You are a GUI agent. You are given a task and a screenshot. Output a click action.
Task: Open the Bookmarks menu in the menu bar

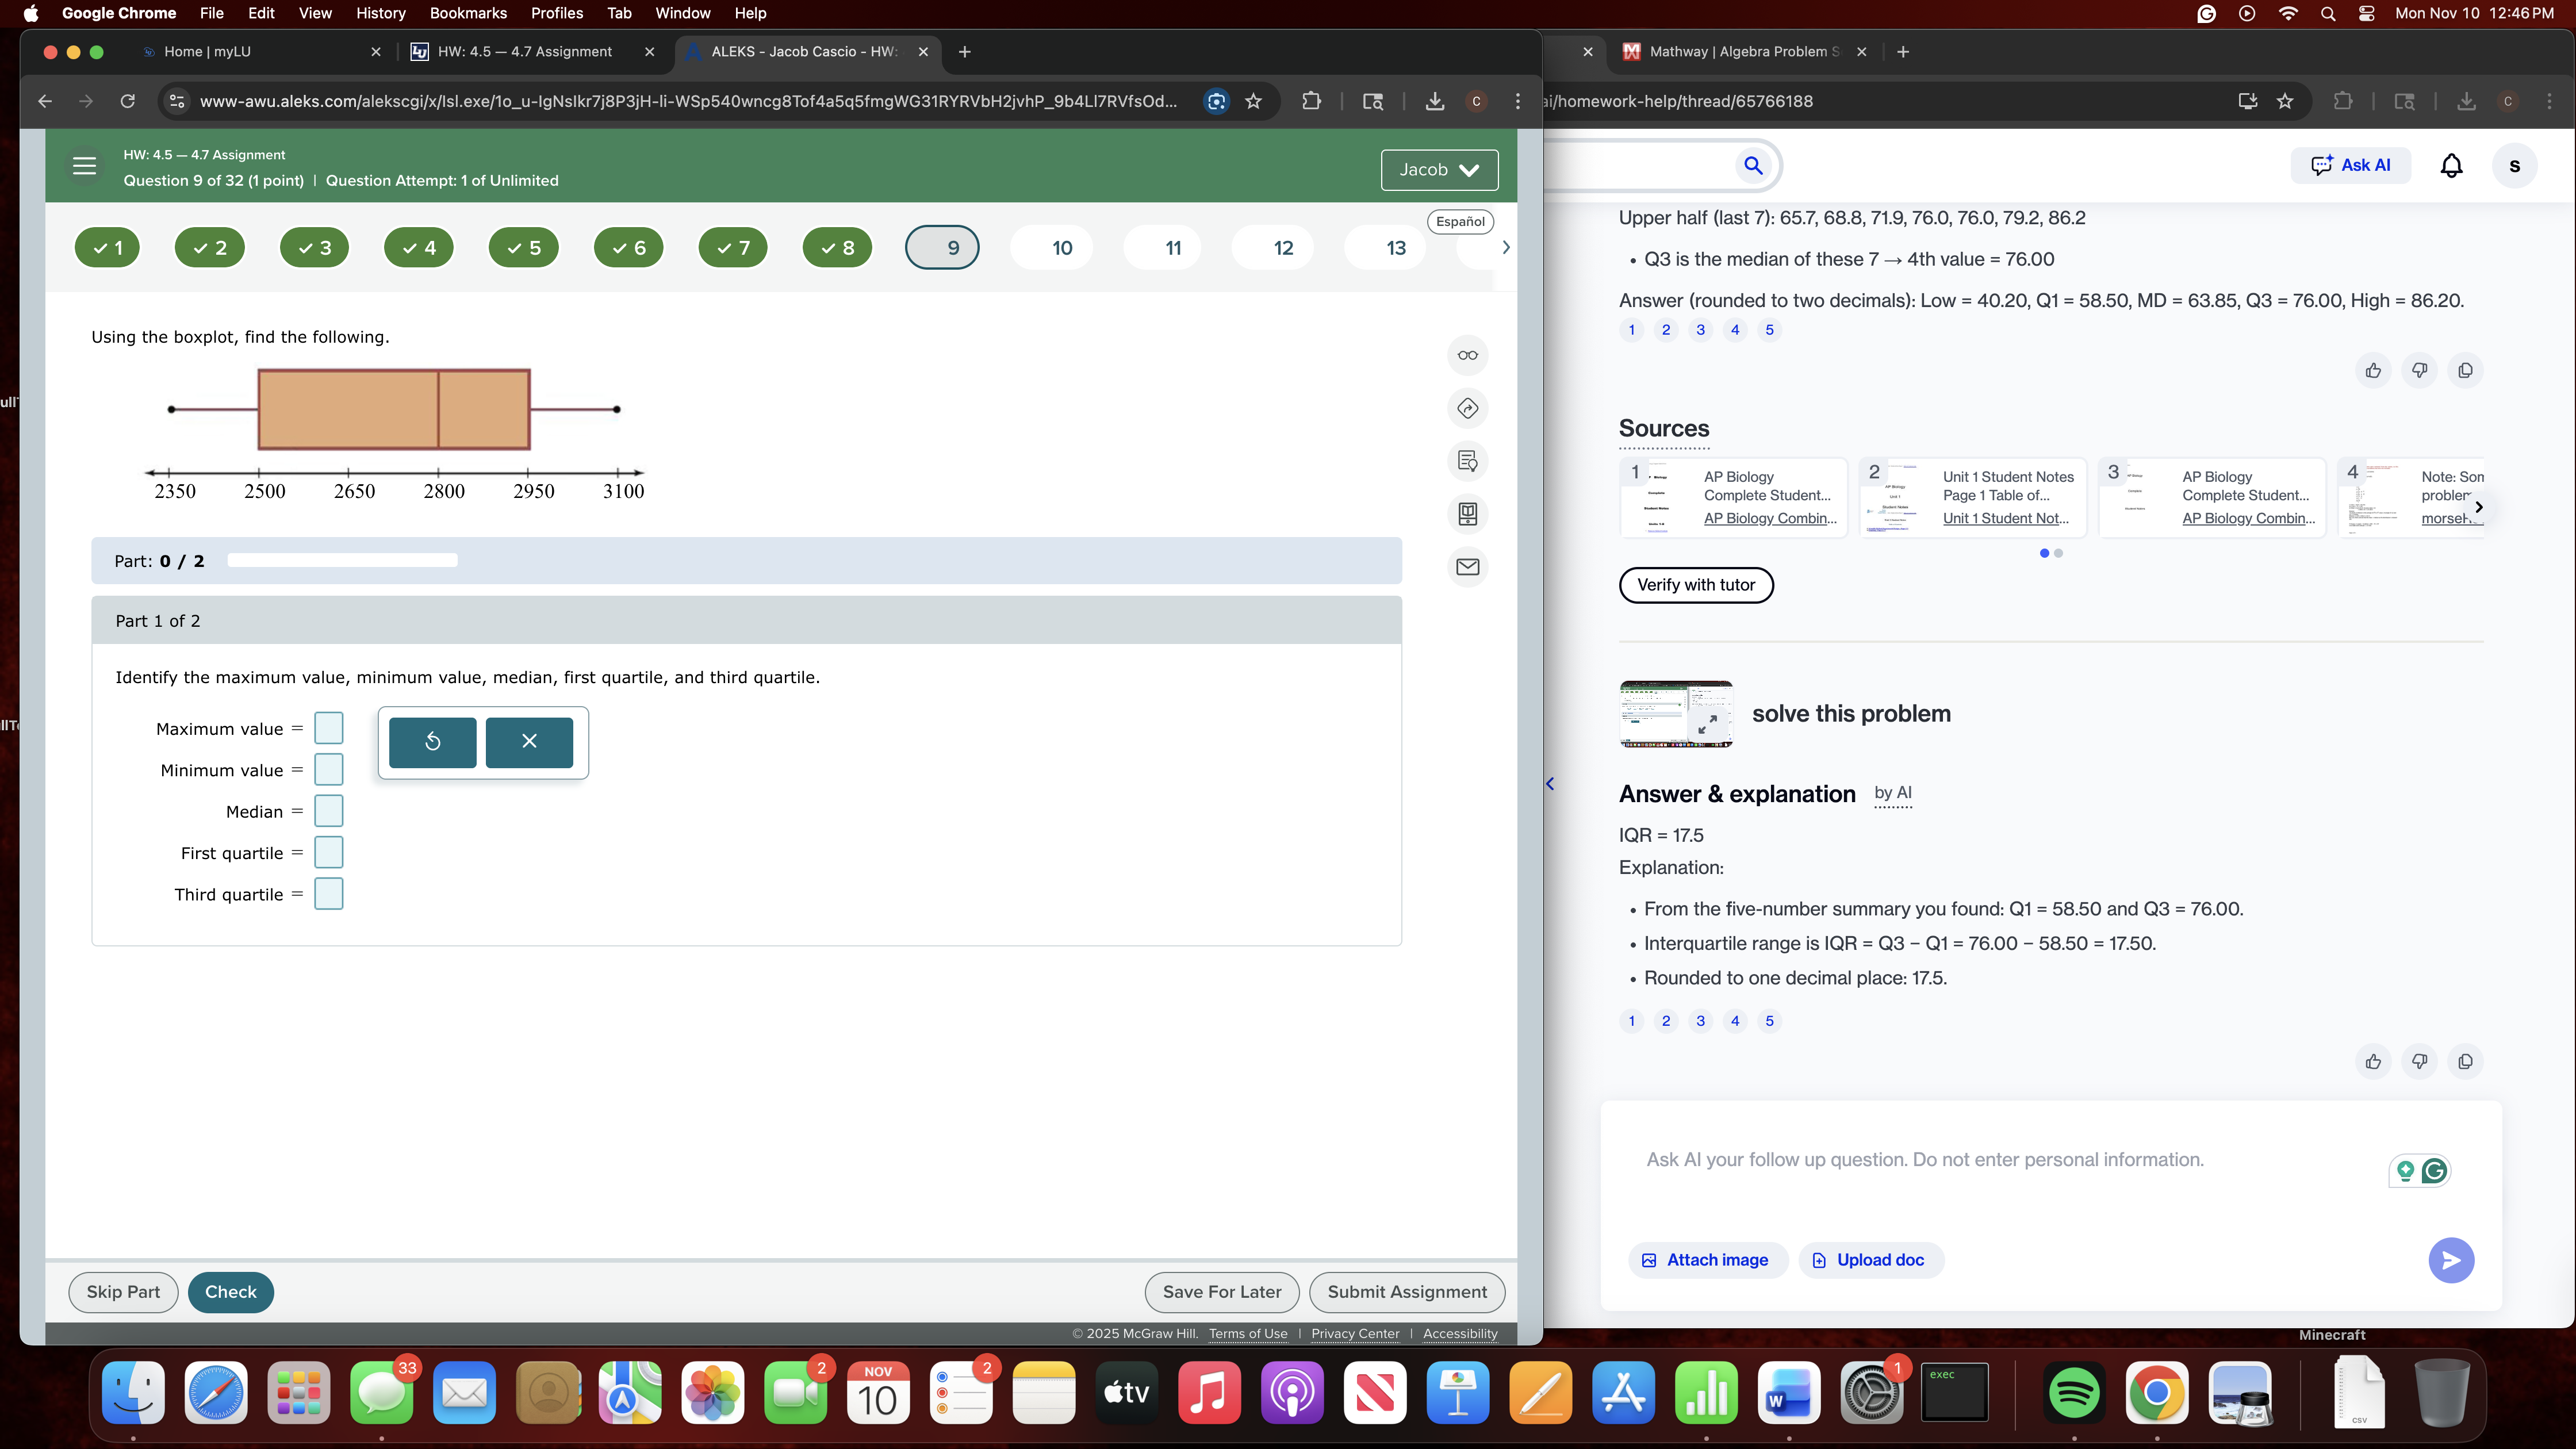pyautogui.click(x=468, y=13)
